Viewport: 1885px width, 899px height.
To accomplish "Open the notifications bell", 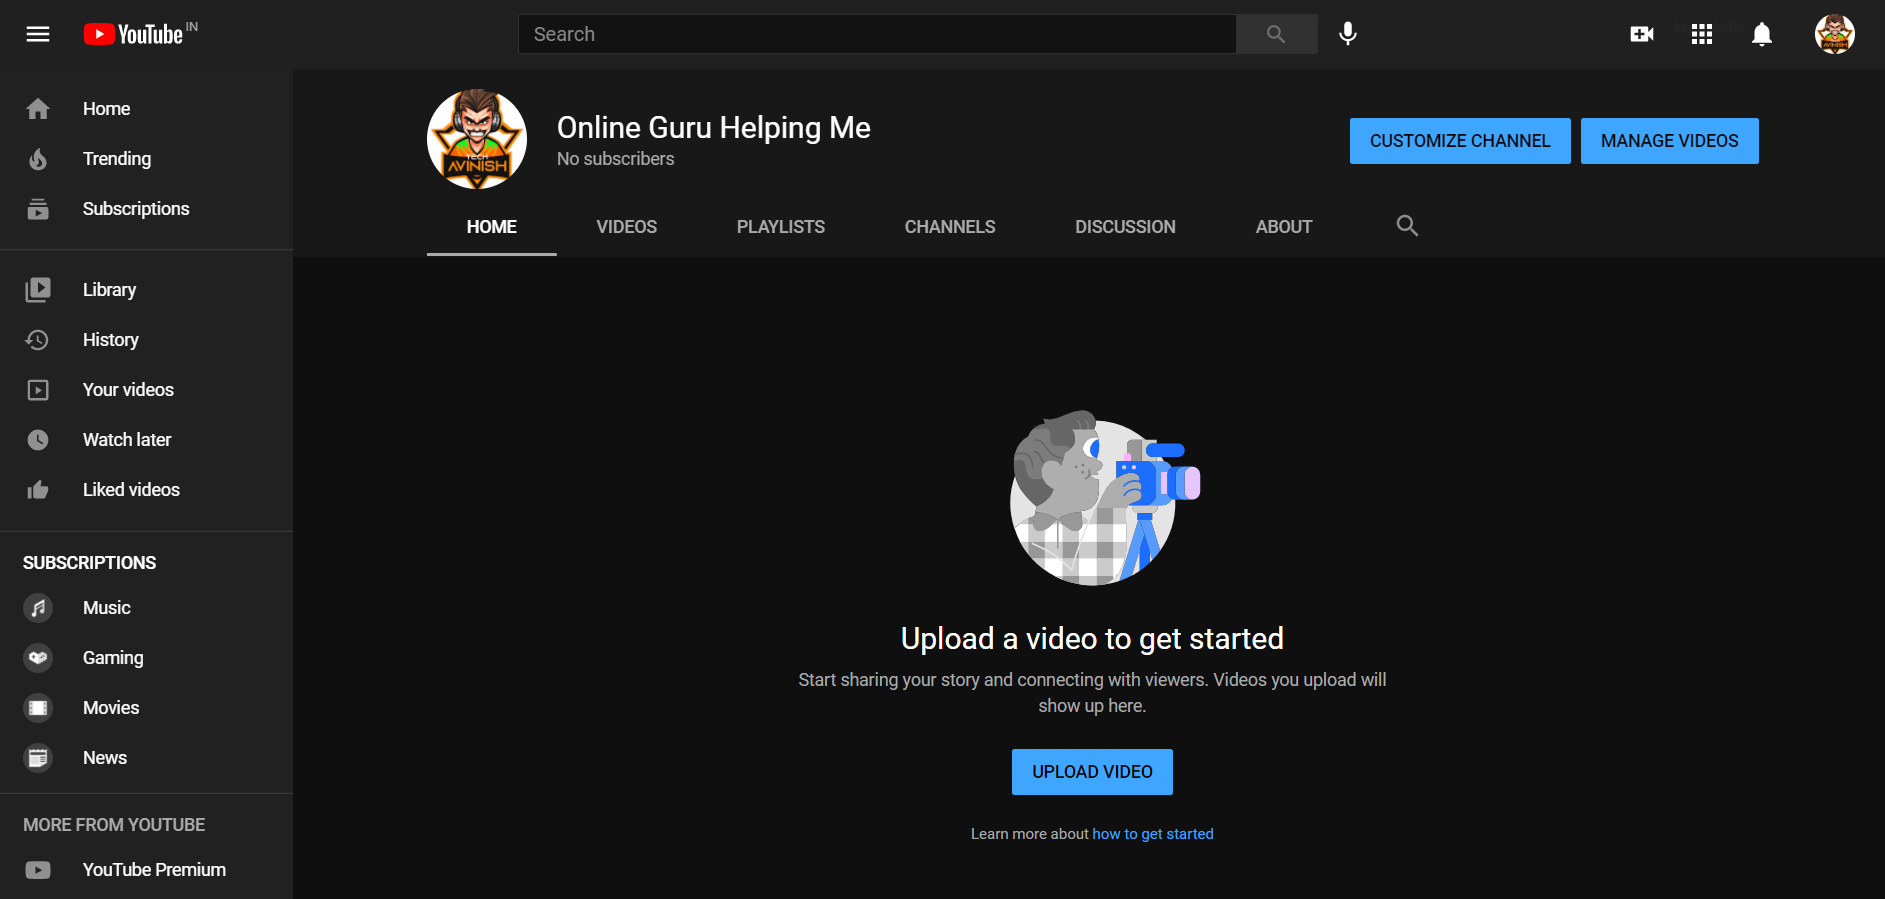I will (x=1762, y=34).
